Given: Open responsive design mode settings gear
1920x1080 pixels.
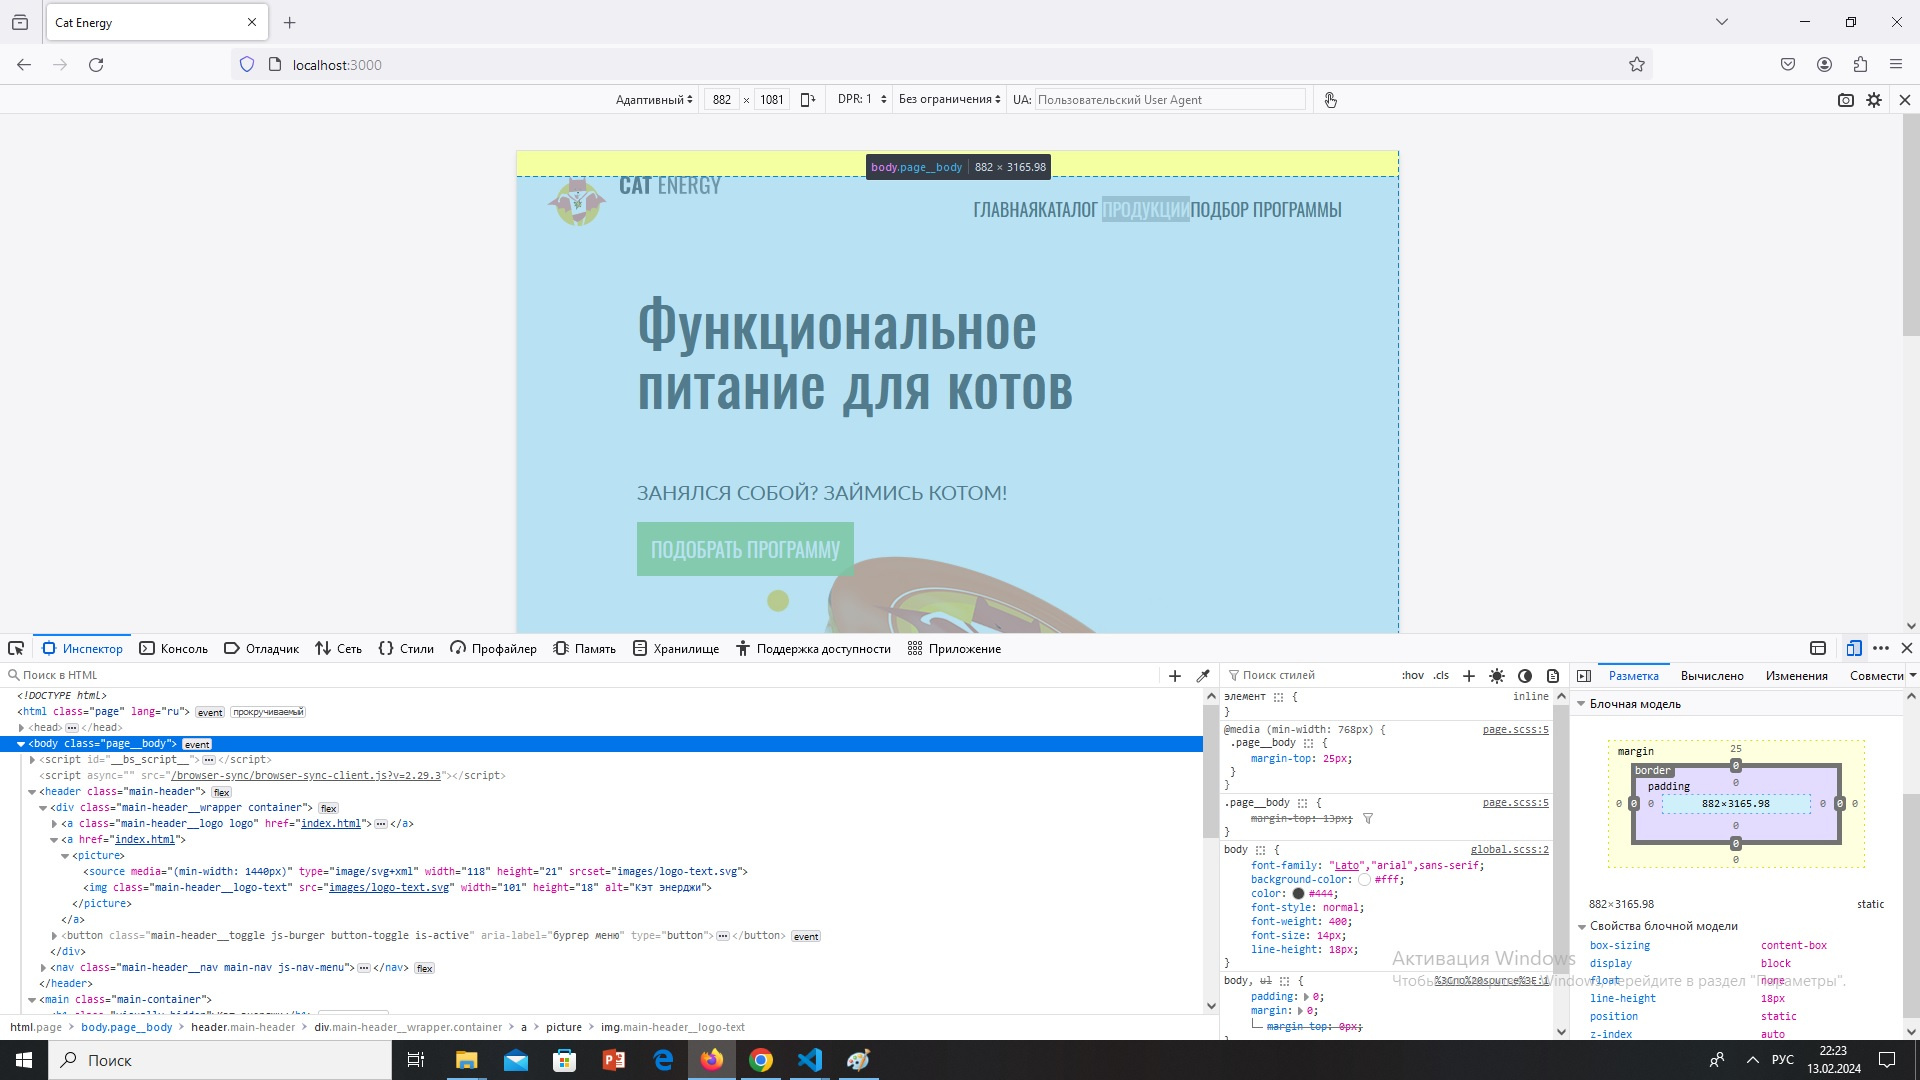Looking at the screenshot, I should [x=1874, y=99].
